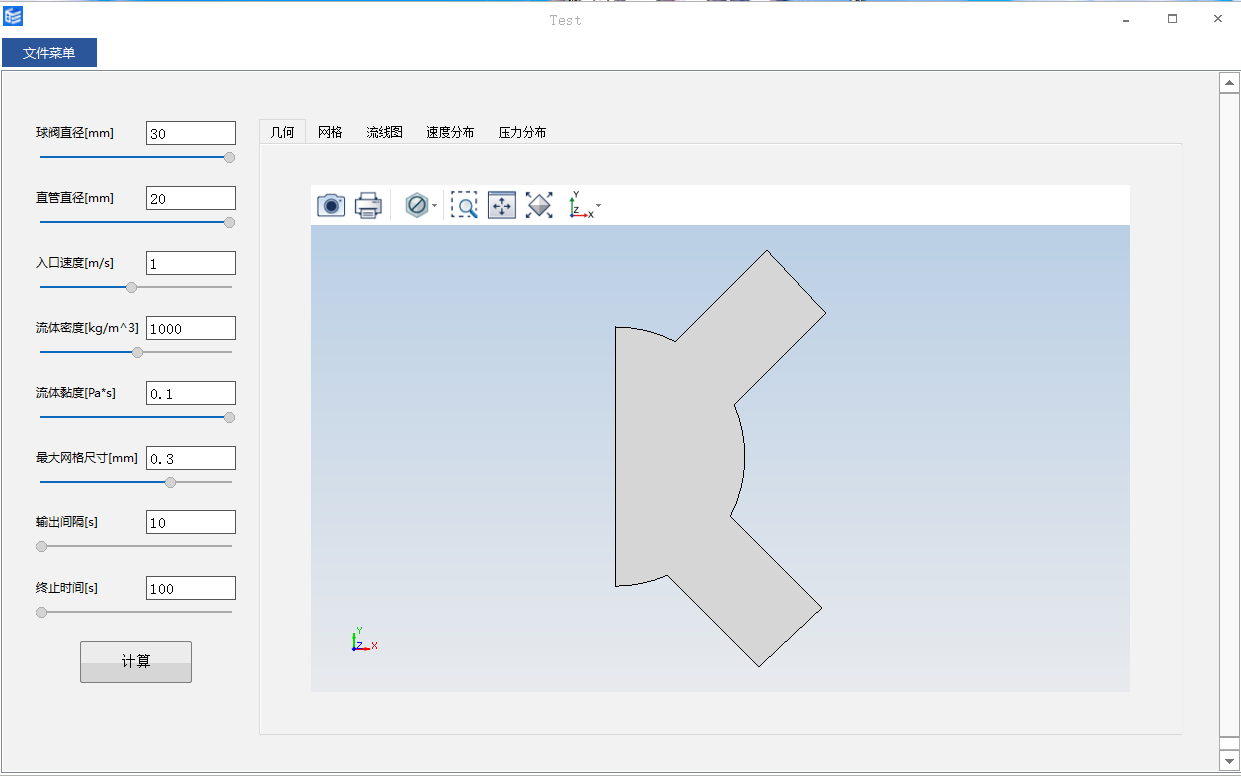This screenshot has width=1241, height=776.
Task: Click the scene light toggle icon
Action: coord(416,205)
